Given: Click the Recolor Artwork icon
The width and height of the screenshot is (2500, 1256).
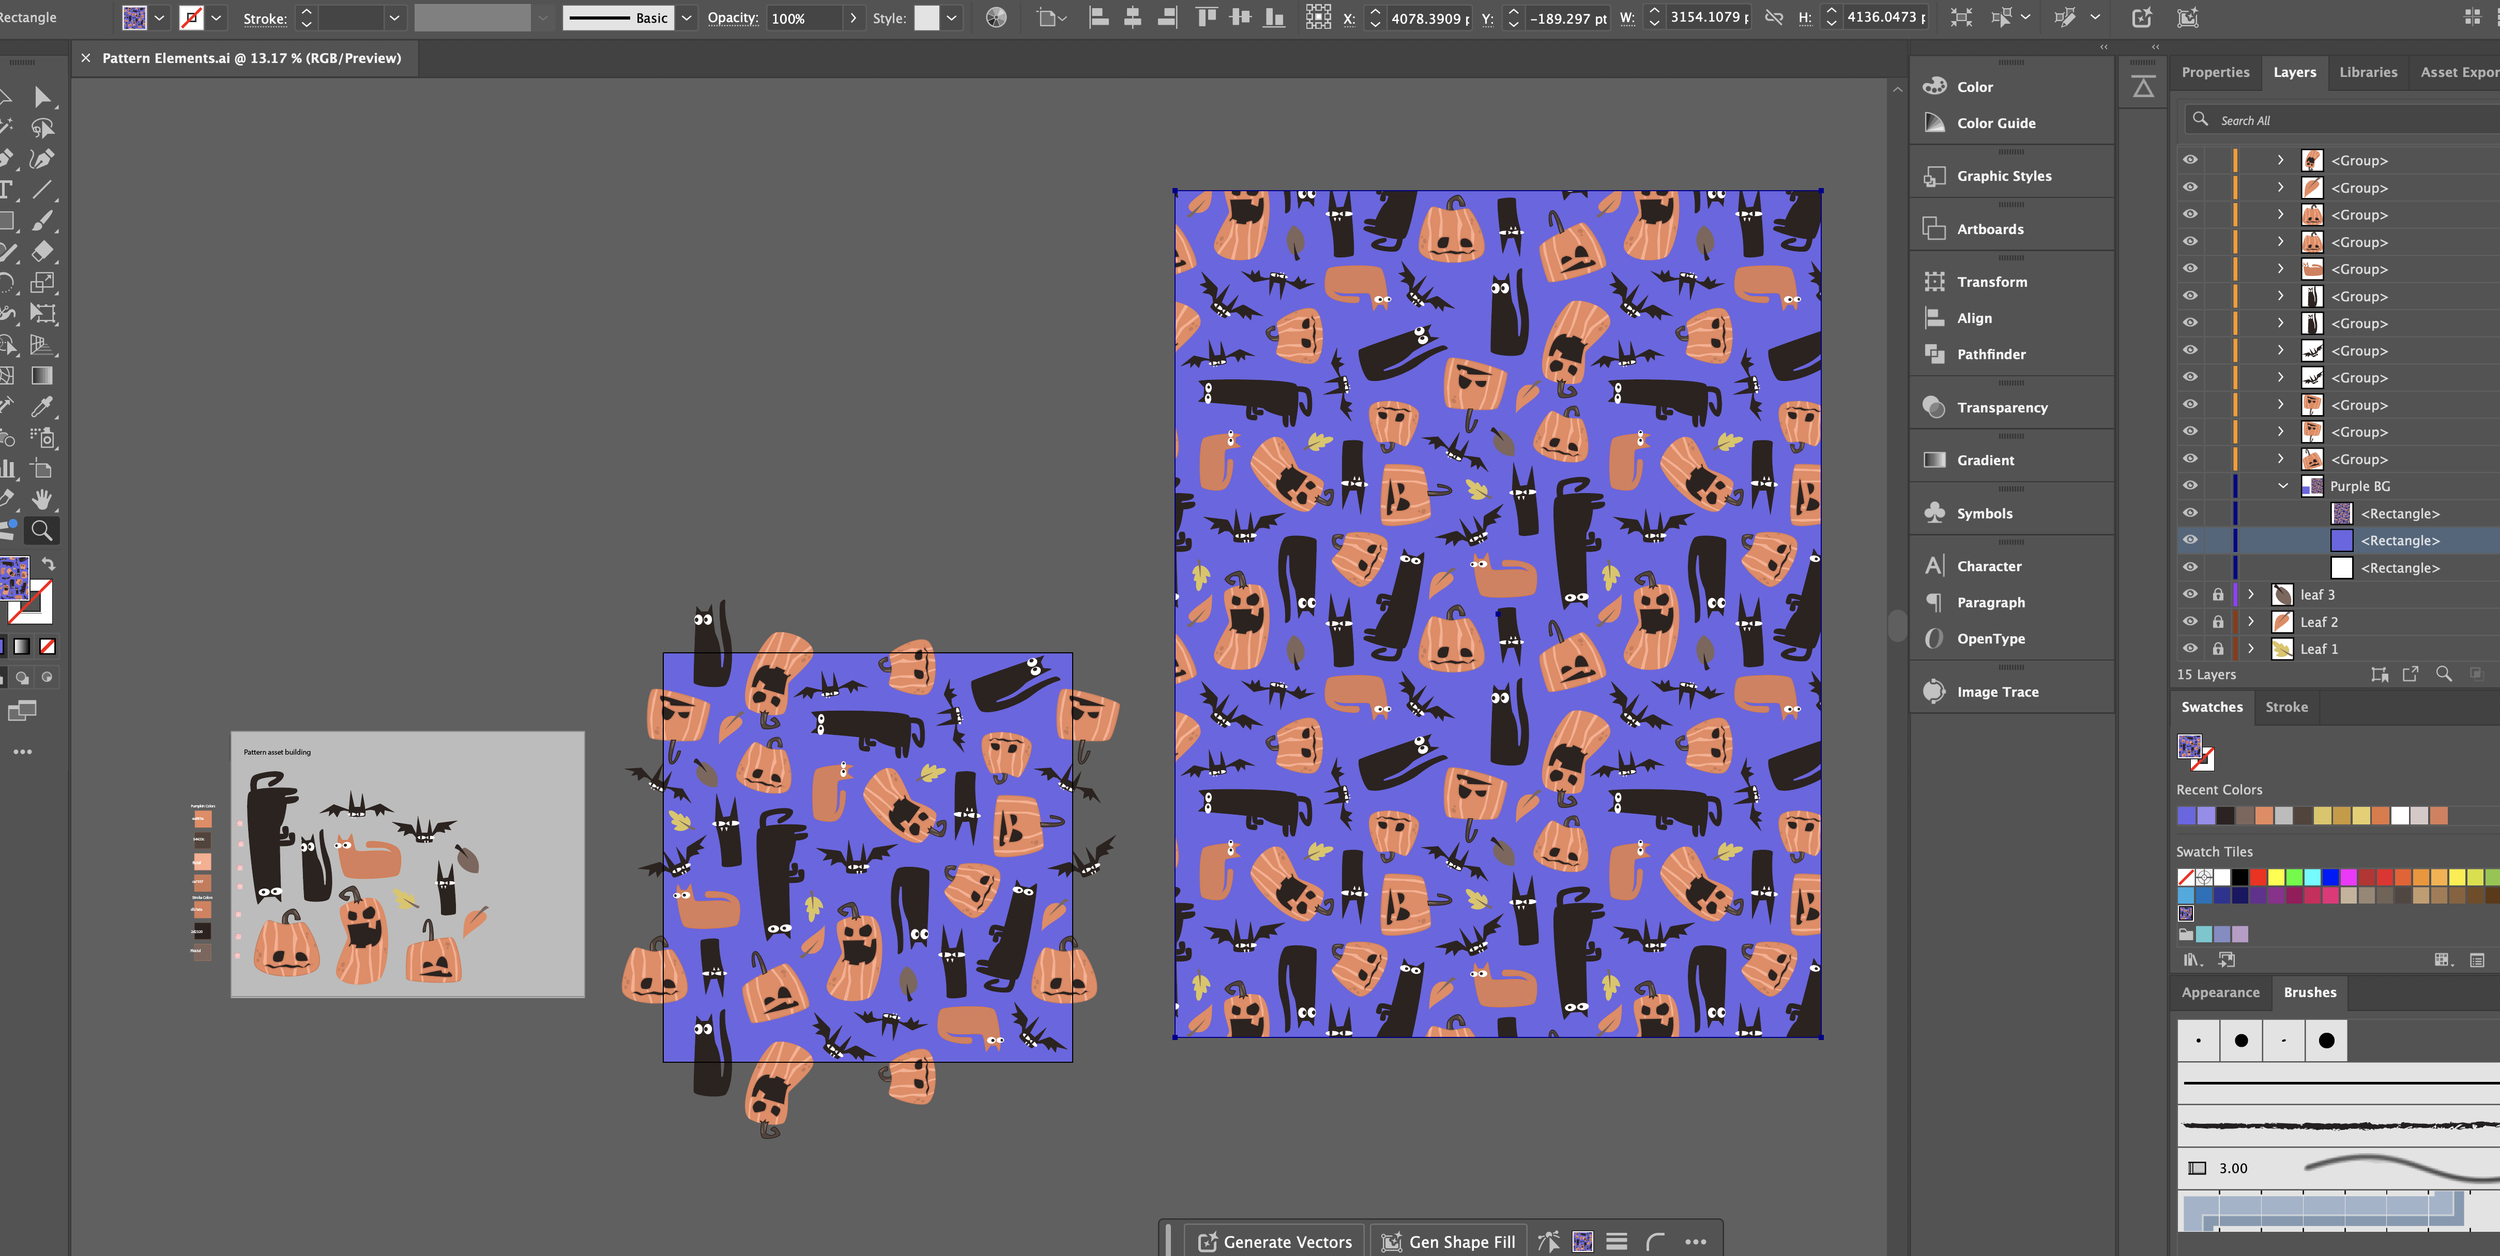Looking at the screenshot, I should 996,18.
